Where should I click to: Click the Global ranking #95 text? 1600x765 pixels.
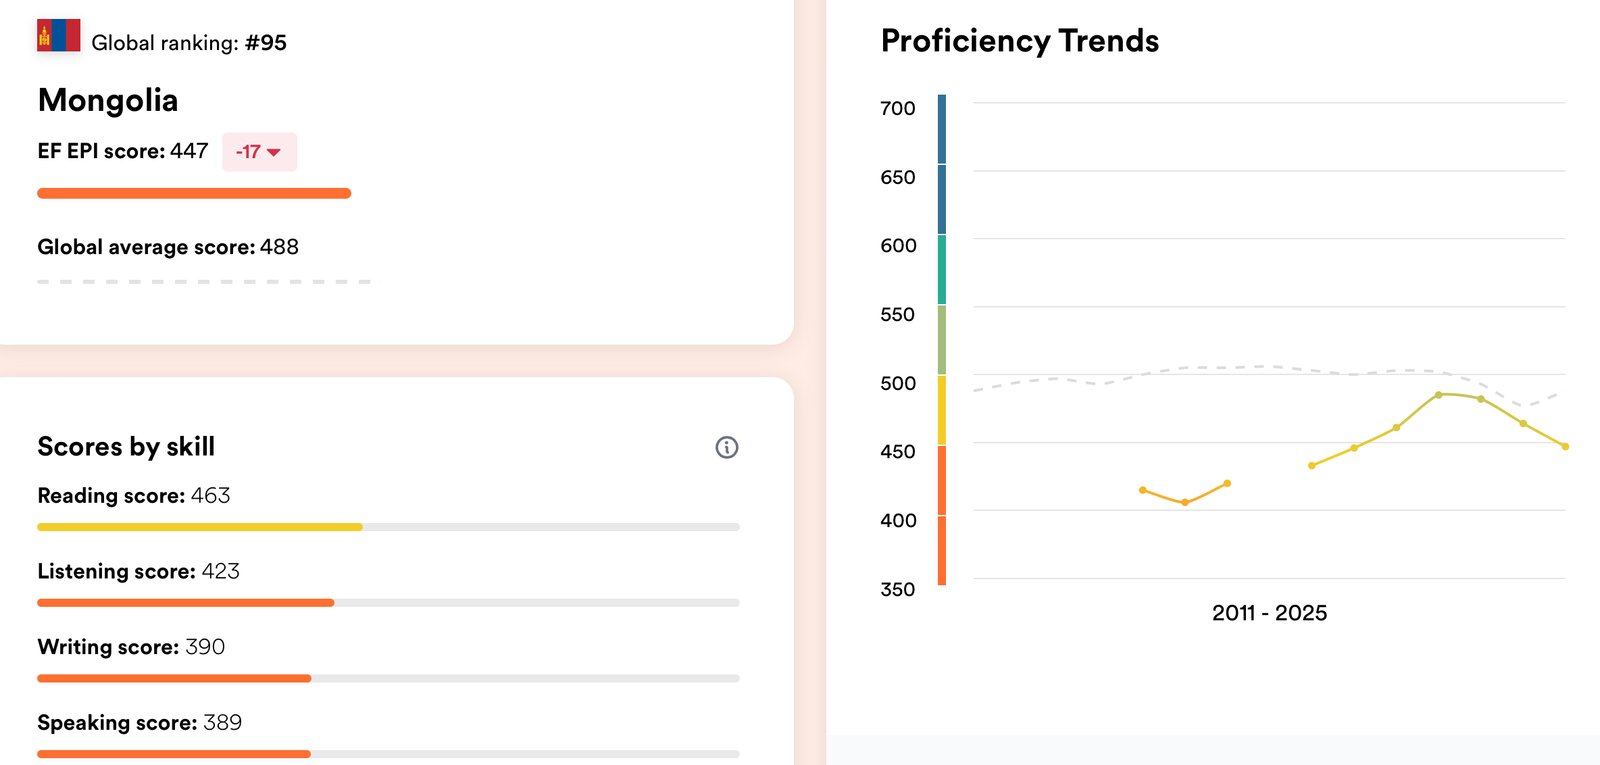tap(189, 43)
